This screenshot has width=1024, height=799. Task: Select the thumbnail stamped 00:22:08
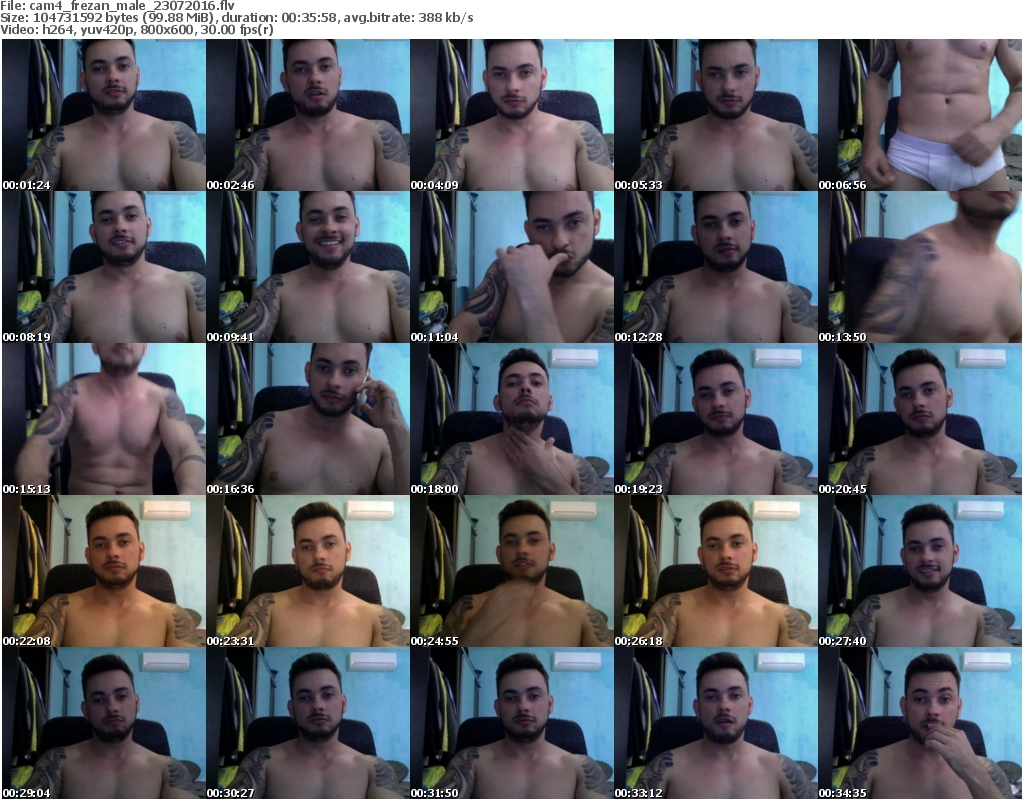(x=104, y=571)
